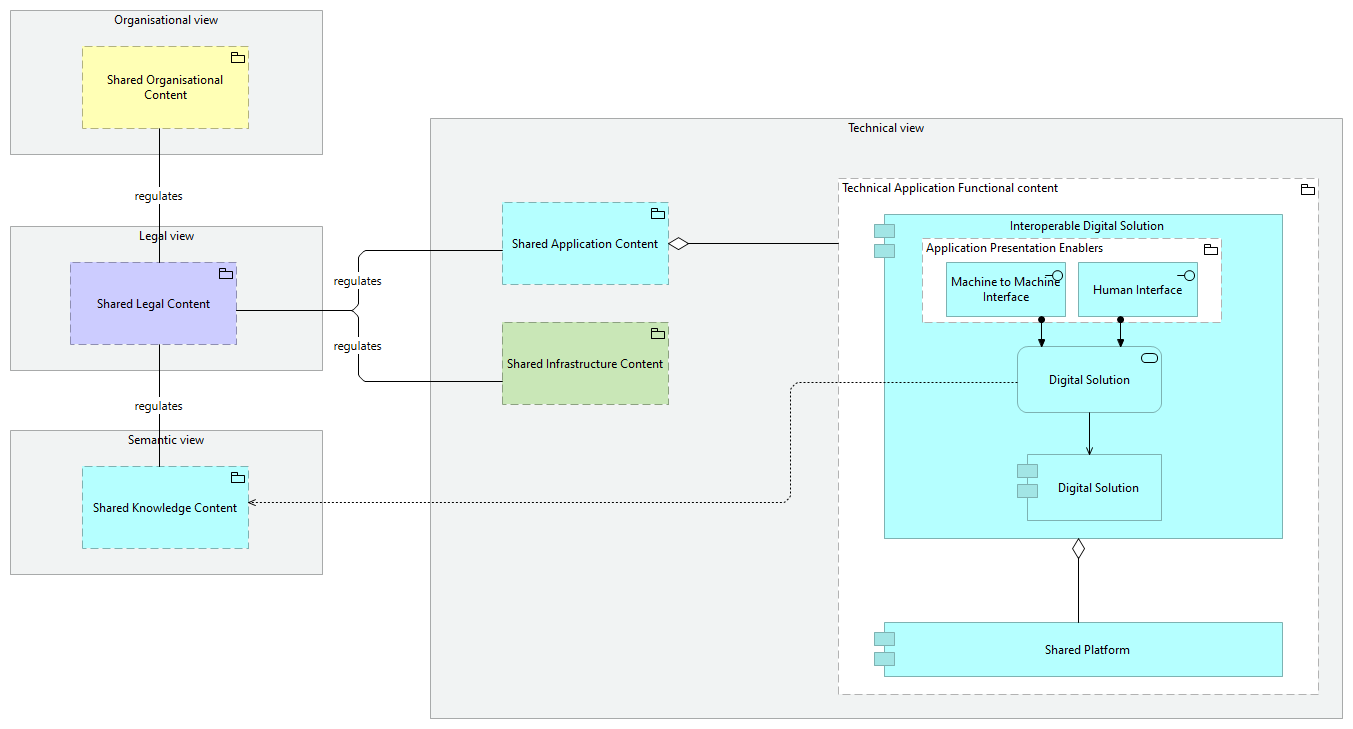Click the Technical view group title
Viewport: 1353px width, 729px height.
pyautogui.click(x=886, y=128)
